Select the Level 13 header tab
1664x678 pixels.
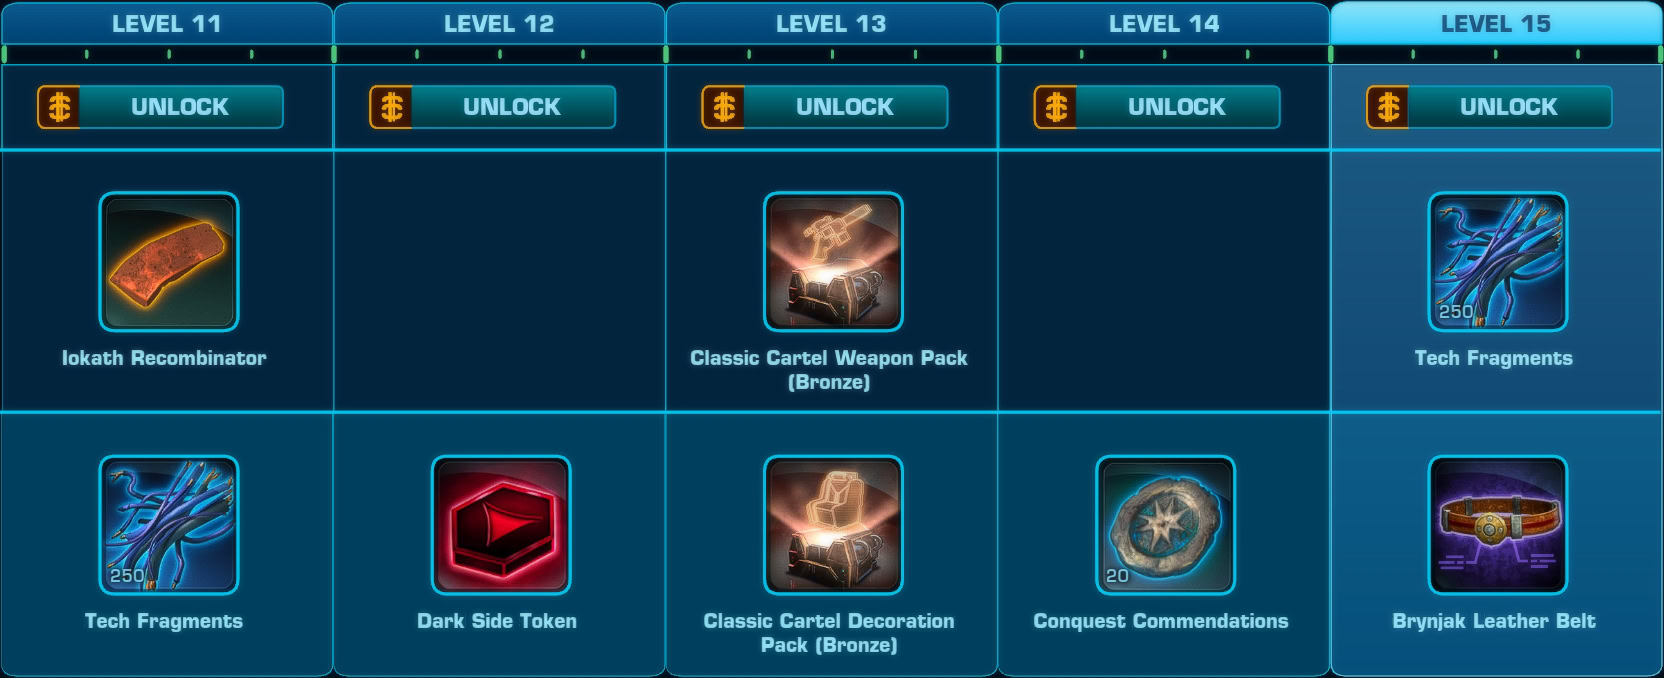[831, 23]
